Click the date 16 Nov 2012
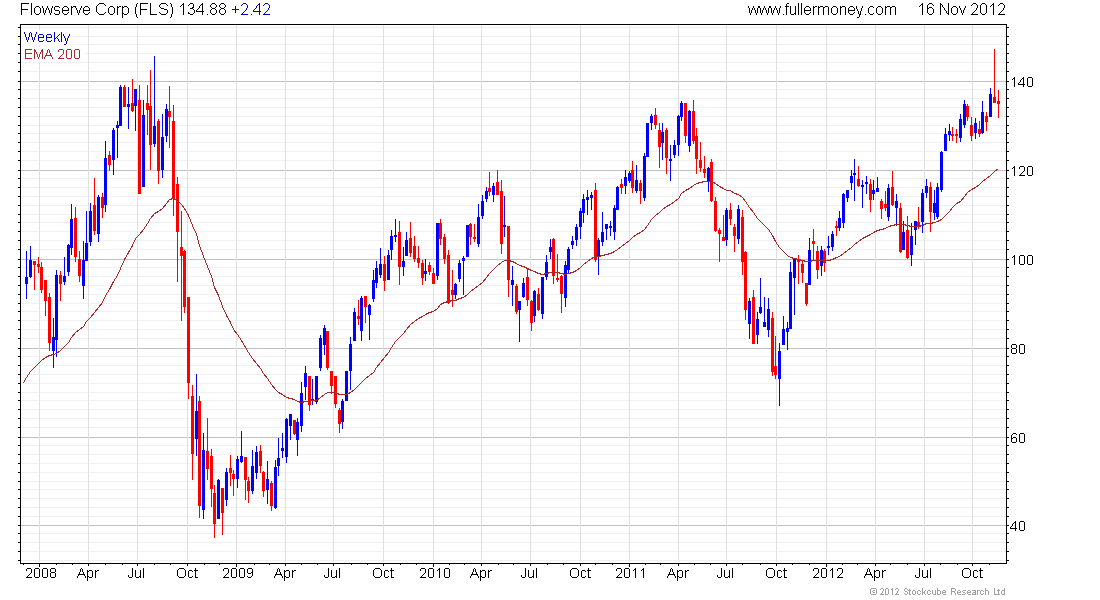Viewport: 1100px width, 600px height. click(962, 10)
